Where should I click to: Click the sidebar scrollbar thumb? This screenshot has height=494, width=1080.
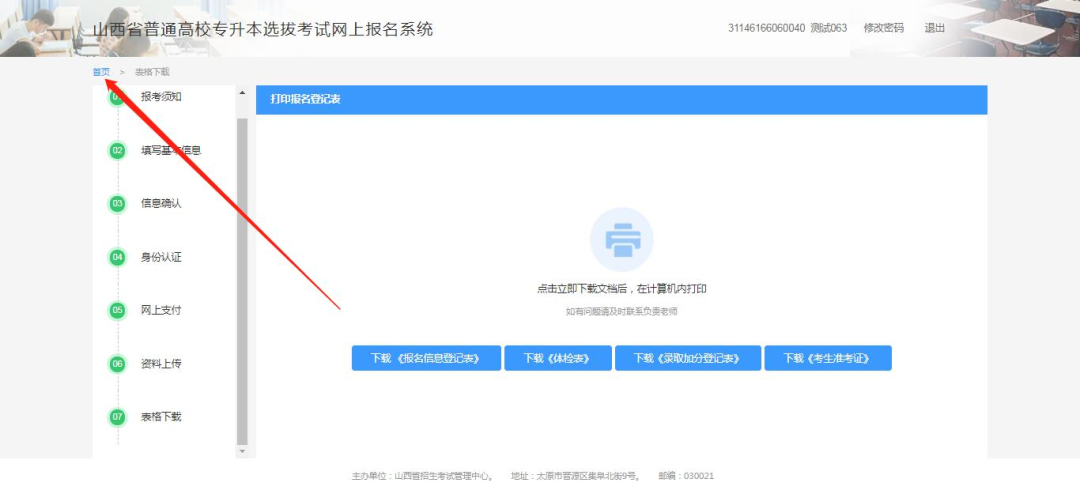pyautogui.click(x=242, y=281)
